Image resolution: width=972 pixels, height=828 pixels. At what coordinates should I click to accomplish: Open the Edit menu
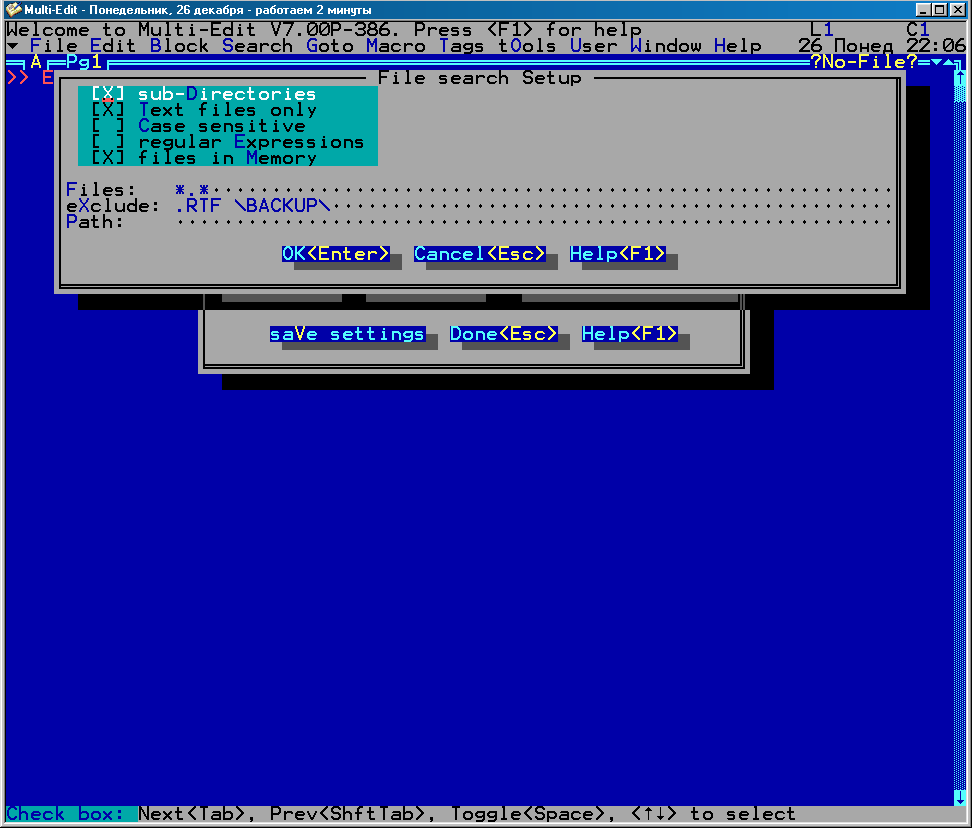pyautogui.click(x=113, y=46)
